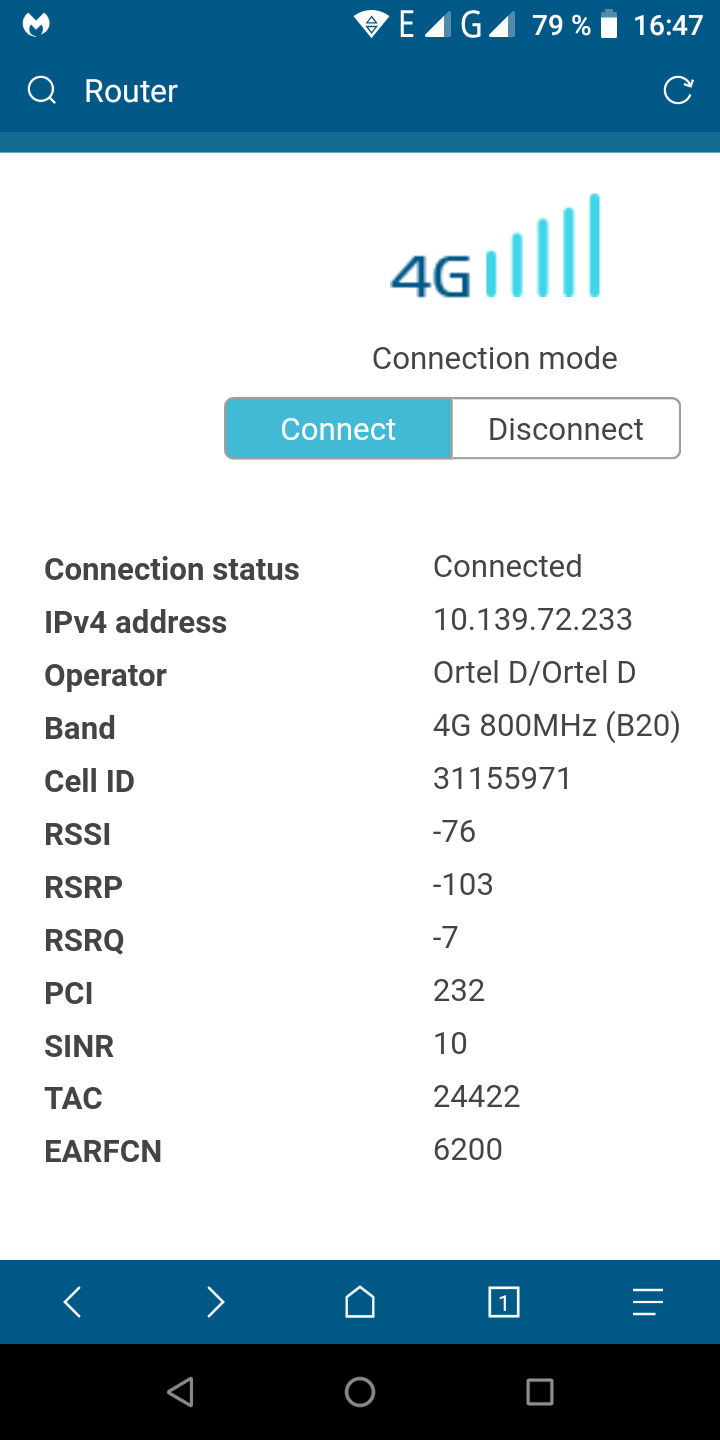Open the browser home page icon
This screenshot has width=720, height=1440.
click(360, 1302)
